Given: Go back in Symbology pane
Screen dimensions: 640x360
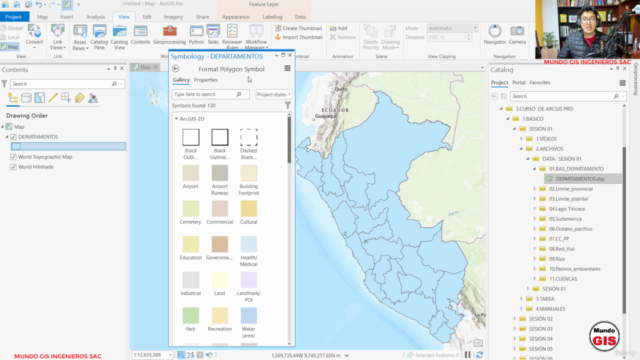Looking at the screenshot, I should click(x=176, y=69).
